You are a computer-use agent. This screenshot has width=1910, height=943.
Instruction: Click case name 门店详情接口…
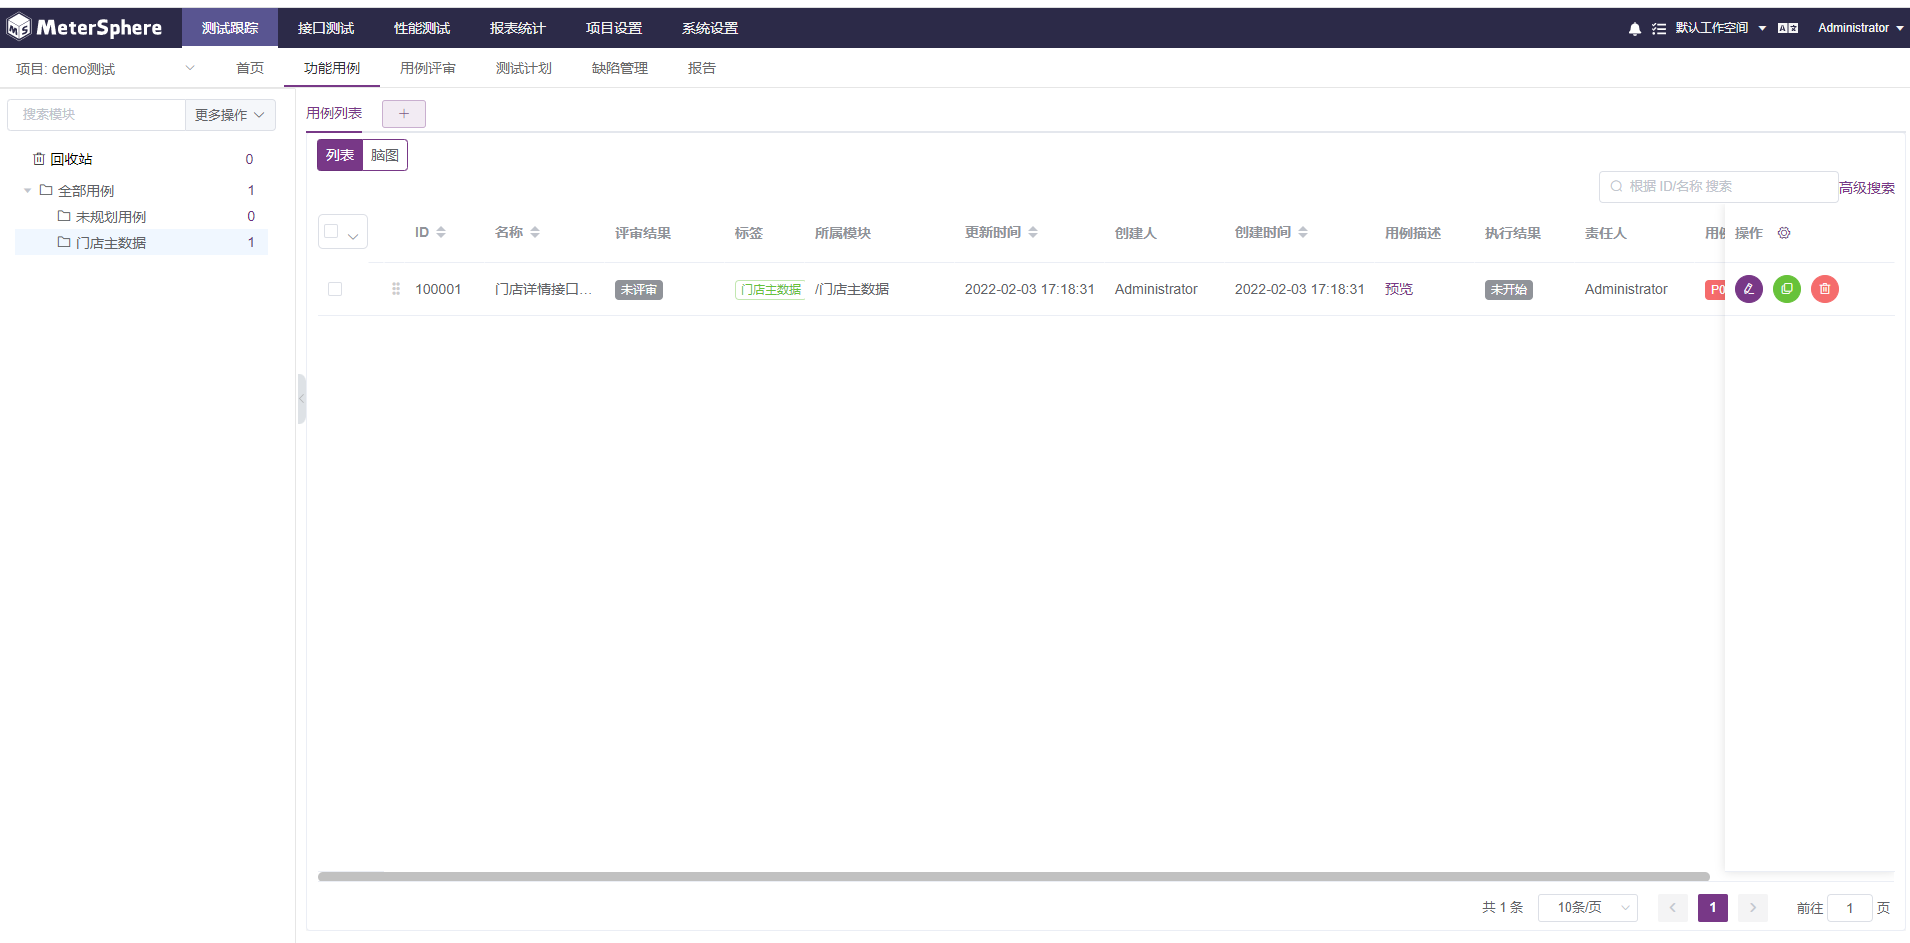point(544,289)
